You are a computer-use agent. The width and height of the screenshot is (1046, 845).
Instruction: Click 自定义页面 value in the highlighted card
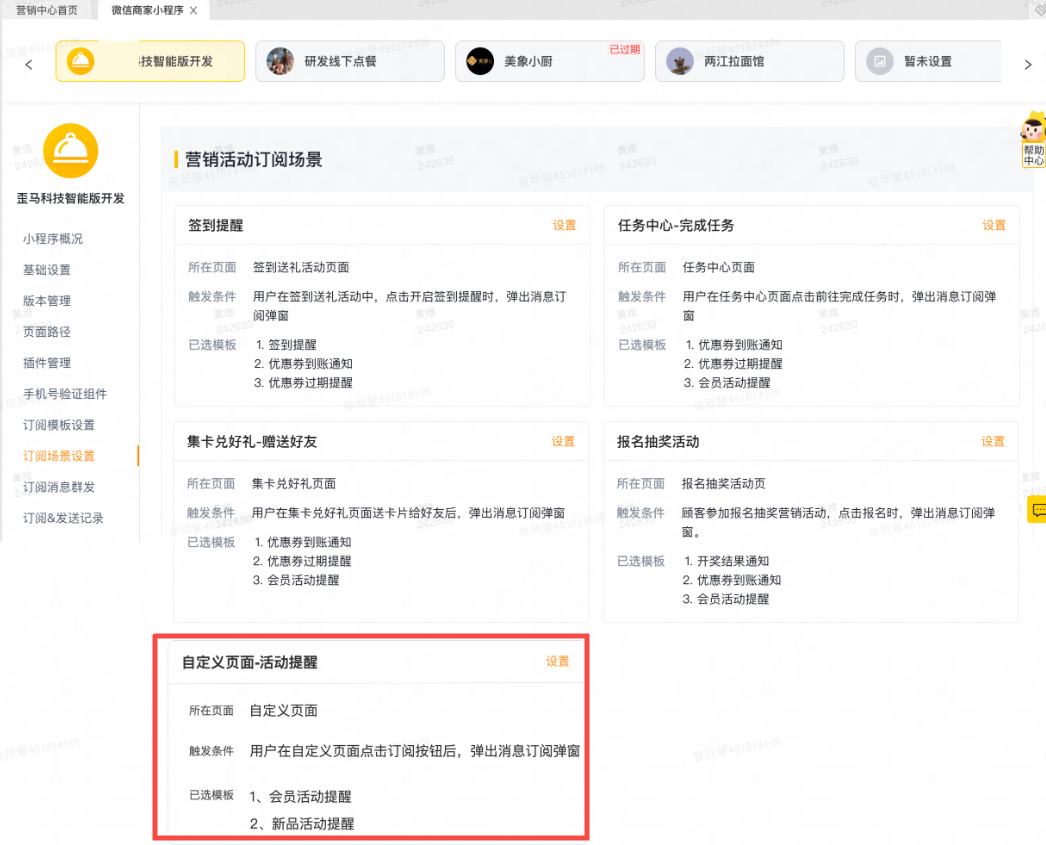(284, 711)
